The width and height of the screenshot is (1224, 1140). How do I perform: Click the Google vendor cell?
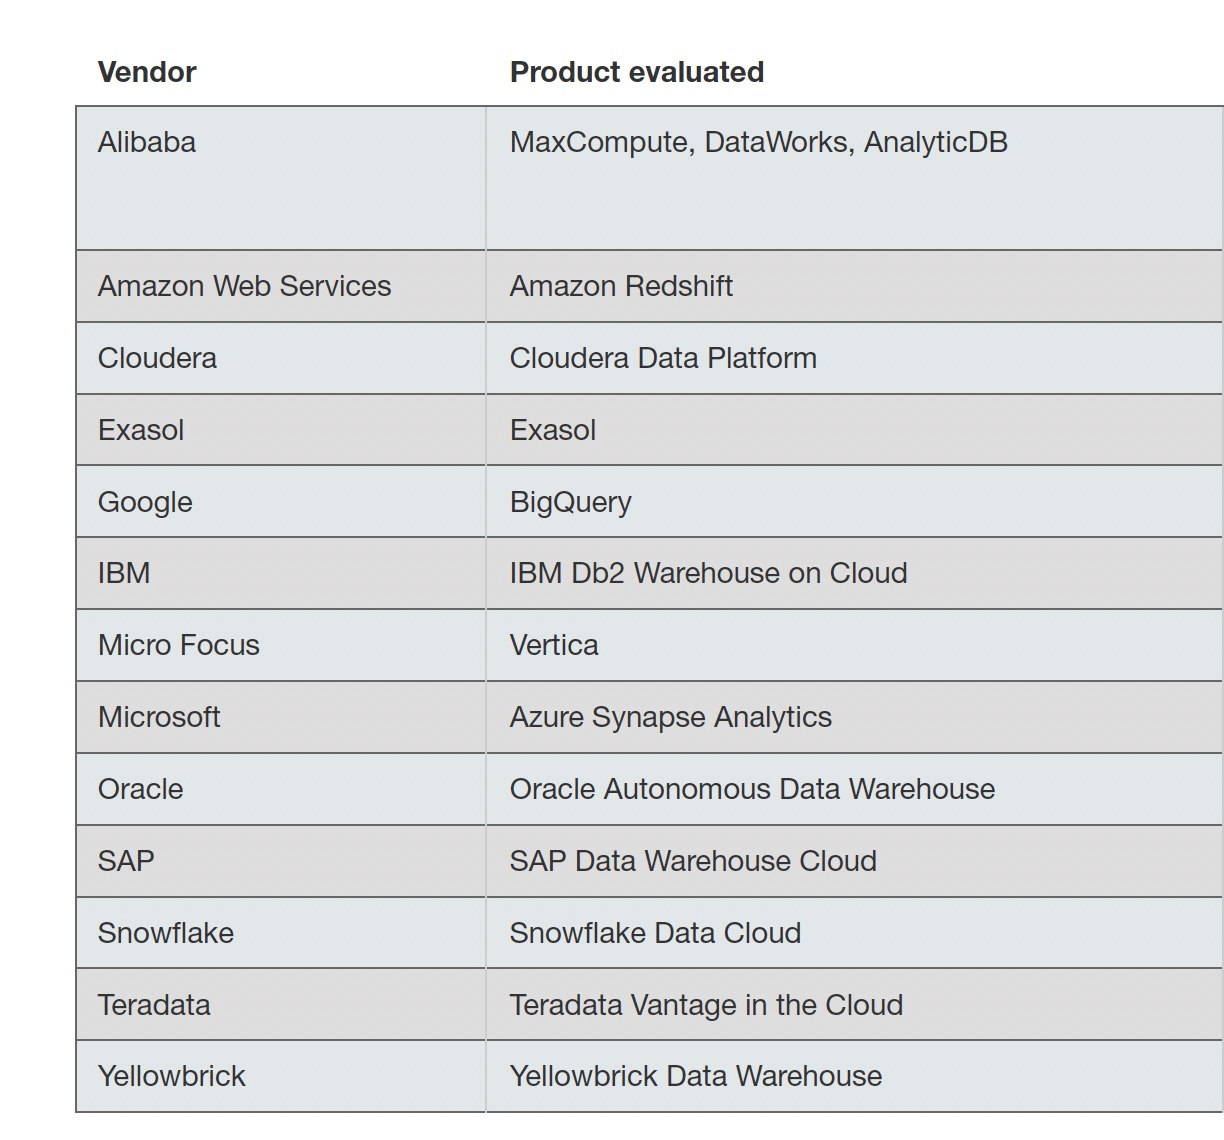tap(145, 502)
